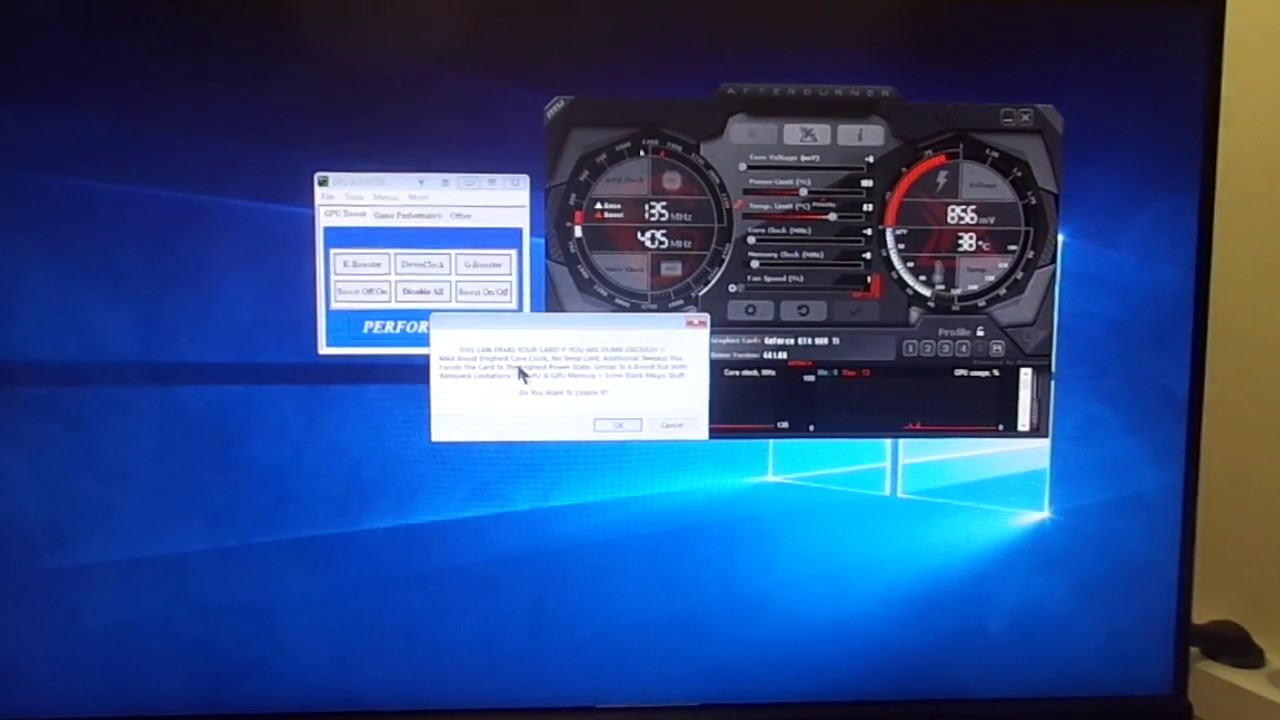Screen dimensions: 1280x720
Task: Select Afterburner profile slot 2
Action: pos(927,348)
